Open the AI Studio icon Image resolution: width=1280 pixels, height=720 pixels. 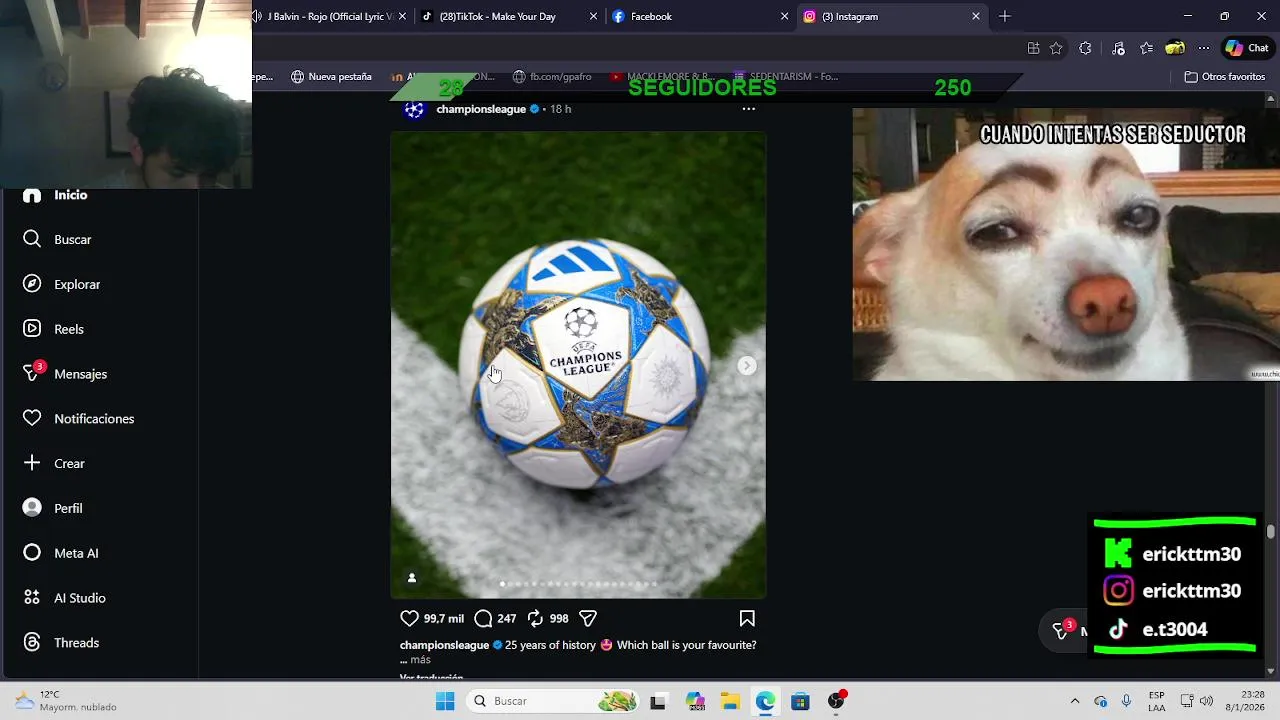(x=32, y=598)
